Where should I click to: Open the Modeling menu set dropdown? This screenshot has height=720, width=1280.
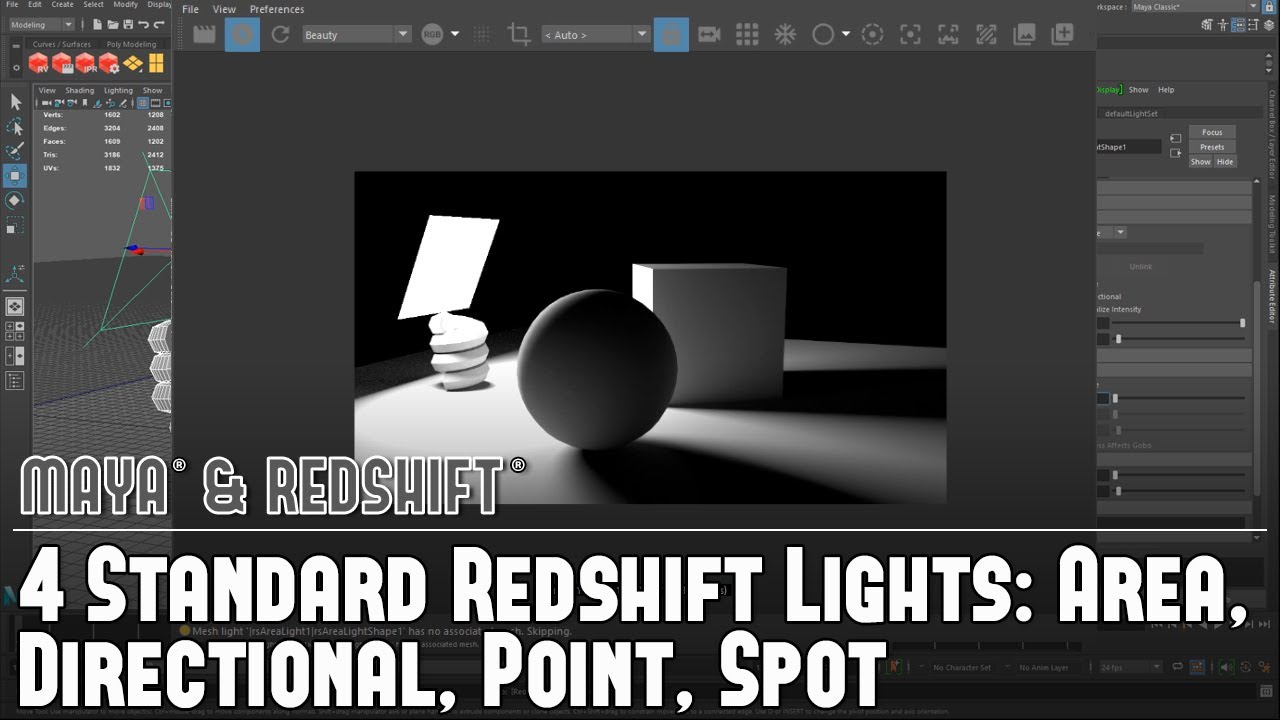tap(41, 24)
